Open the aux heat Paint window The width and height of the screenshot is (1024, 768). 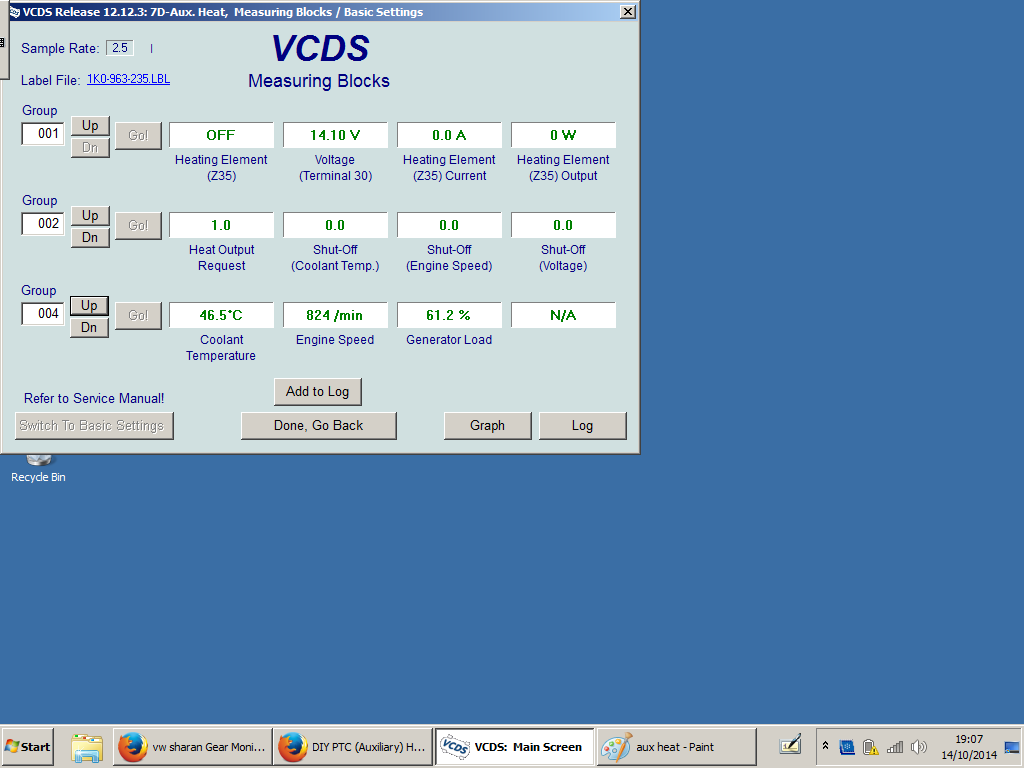pos(676,747)
